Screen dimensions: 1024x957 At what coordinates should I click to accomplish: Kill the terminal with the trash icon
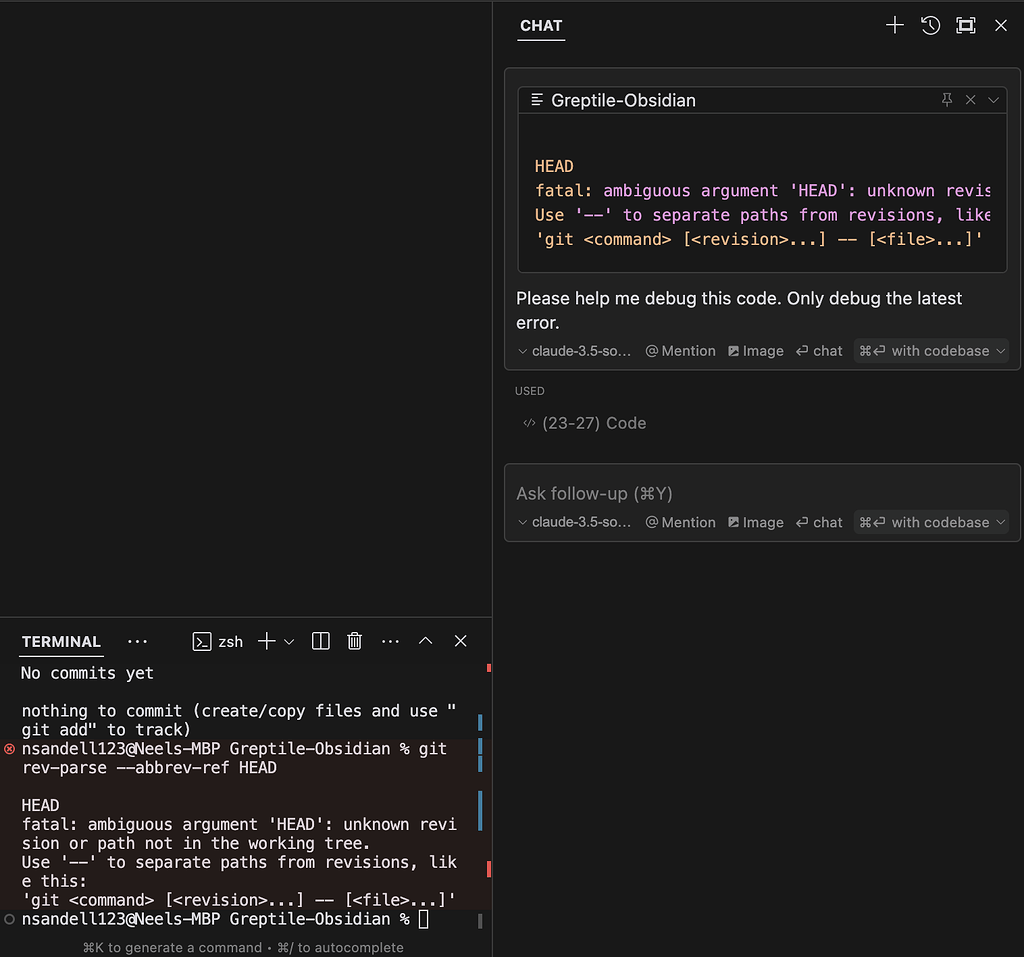[354, 641]
